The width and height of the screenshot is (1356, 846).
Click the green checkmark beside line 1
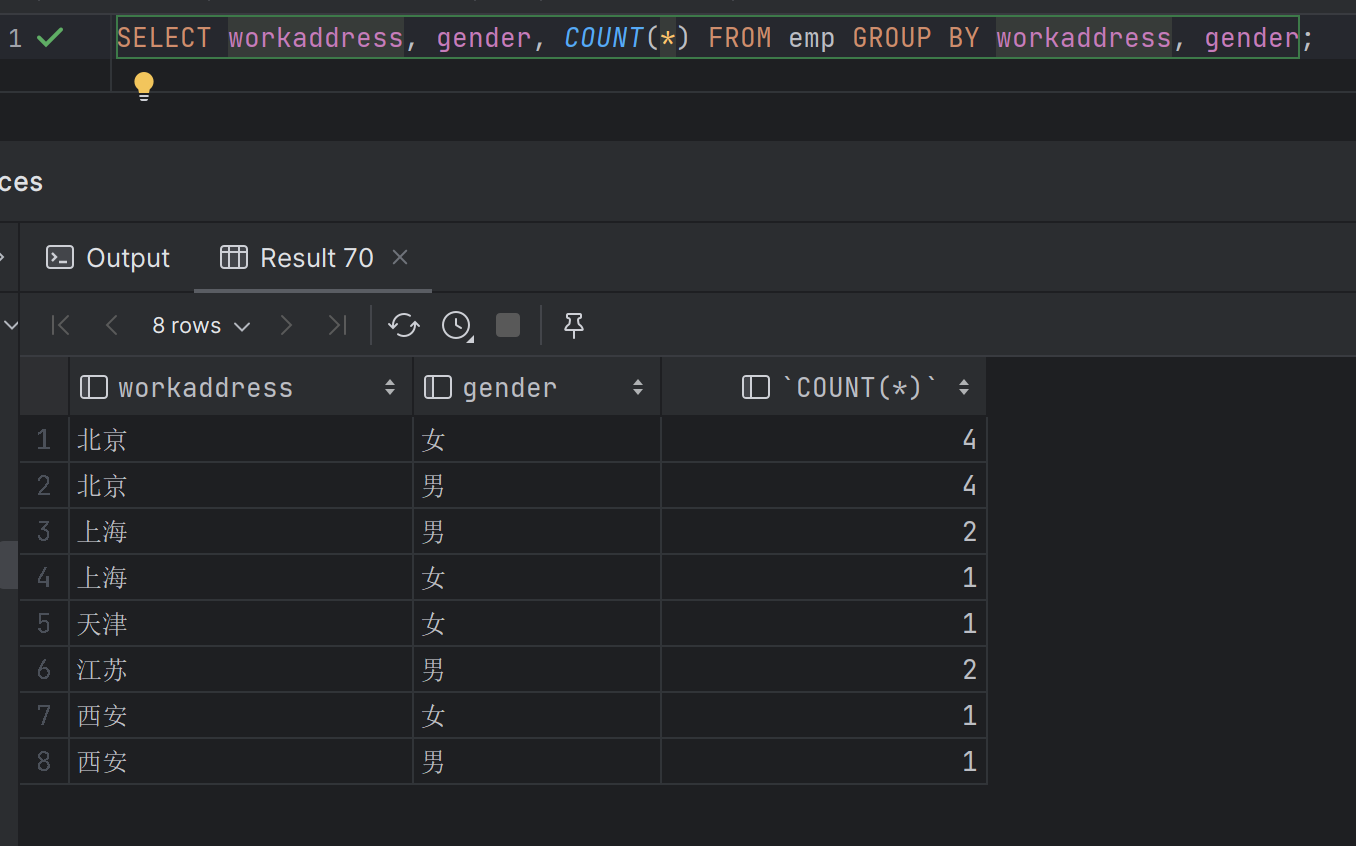click(x=49, y=38)
